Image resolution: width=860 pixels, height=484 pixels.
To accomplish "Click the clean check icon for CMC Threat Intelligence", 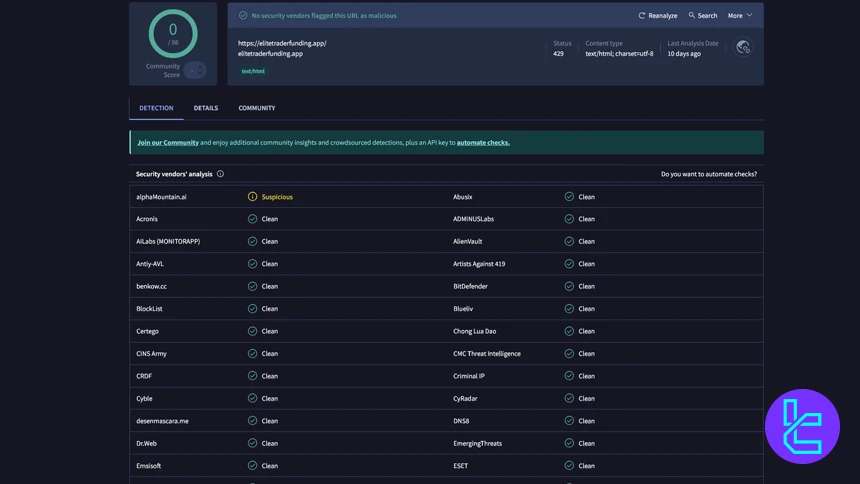I will 569,354.
